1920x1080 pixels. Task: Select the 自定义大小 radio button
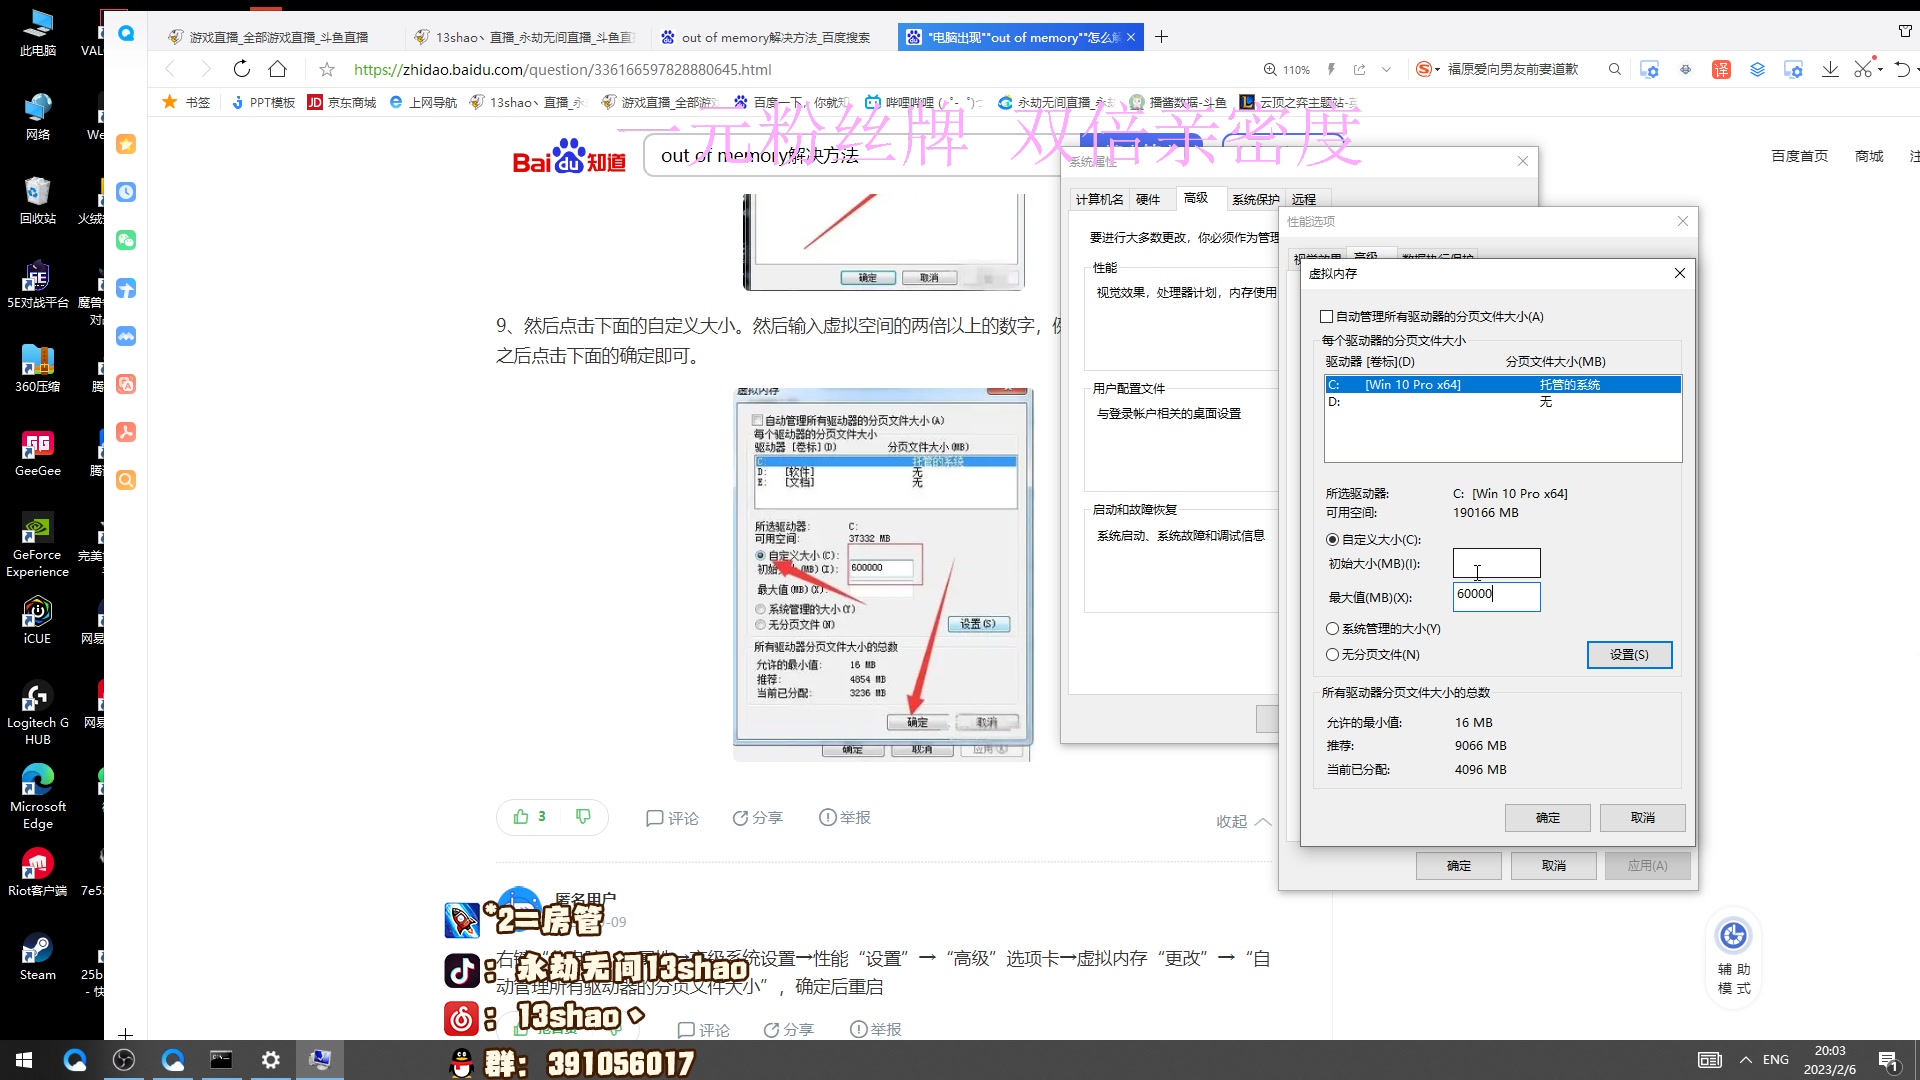(1332, 540)
